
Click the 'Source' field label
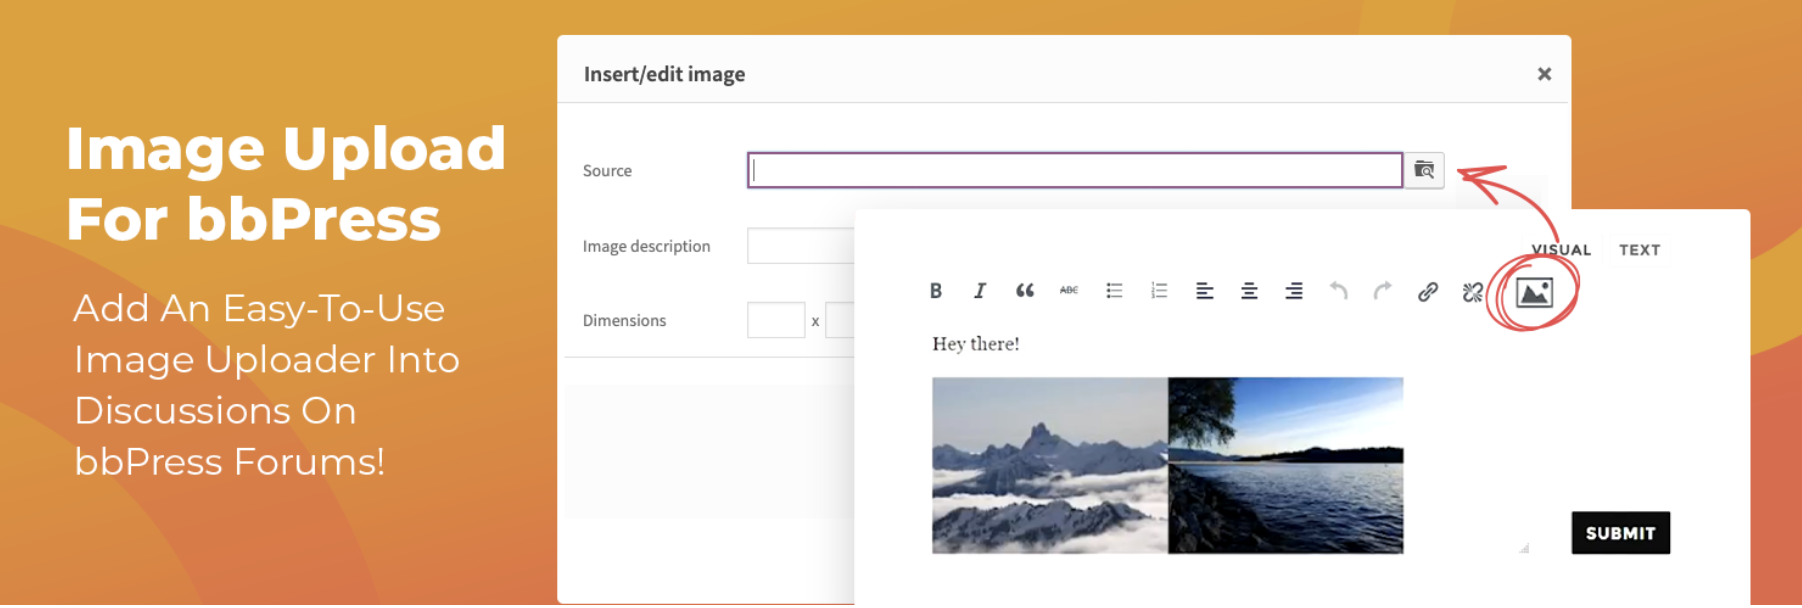click(x=607, y=171)
